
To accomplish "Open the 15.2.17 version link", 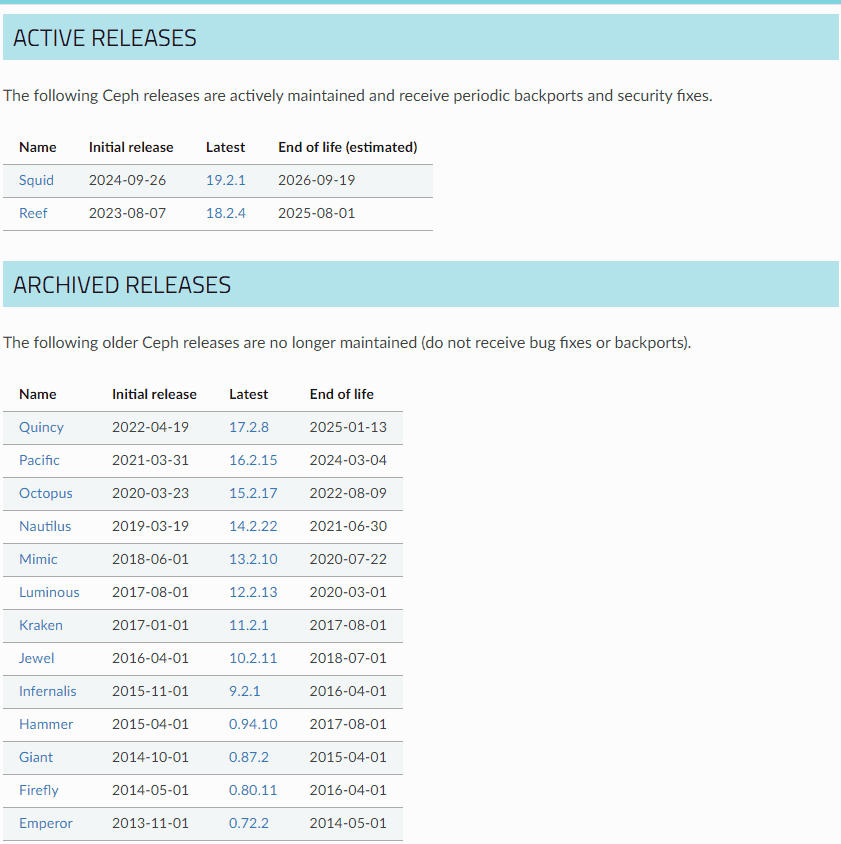I will tap(253, 493).
